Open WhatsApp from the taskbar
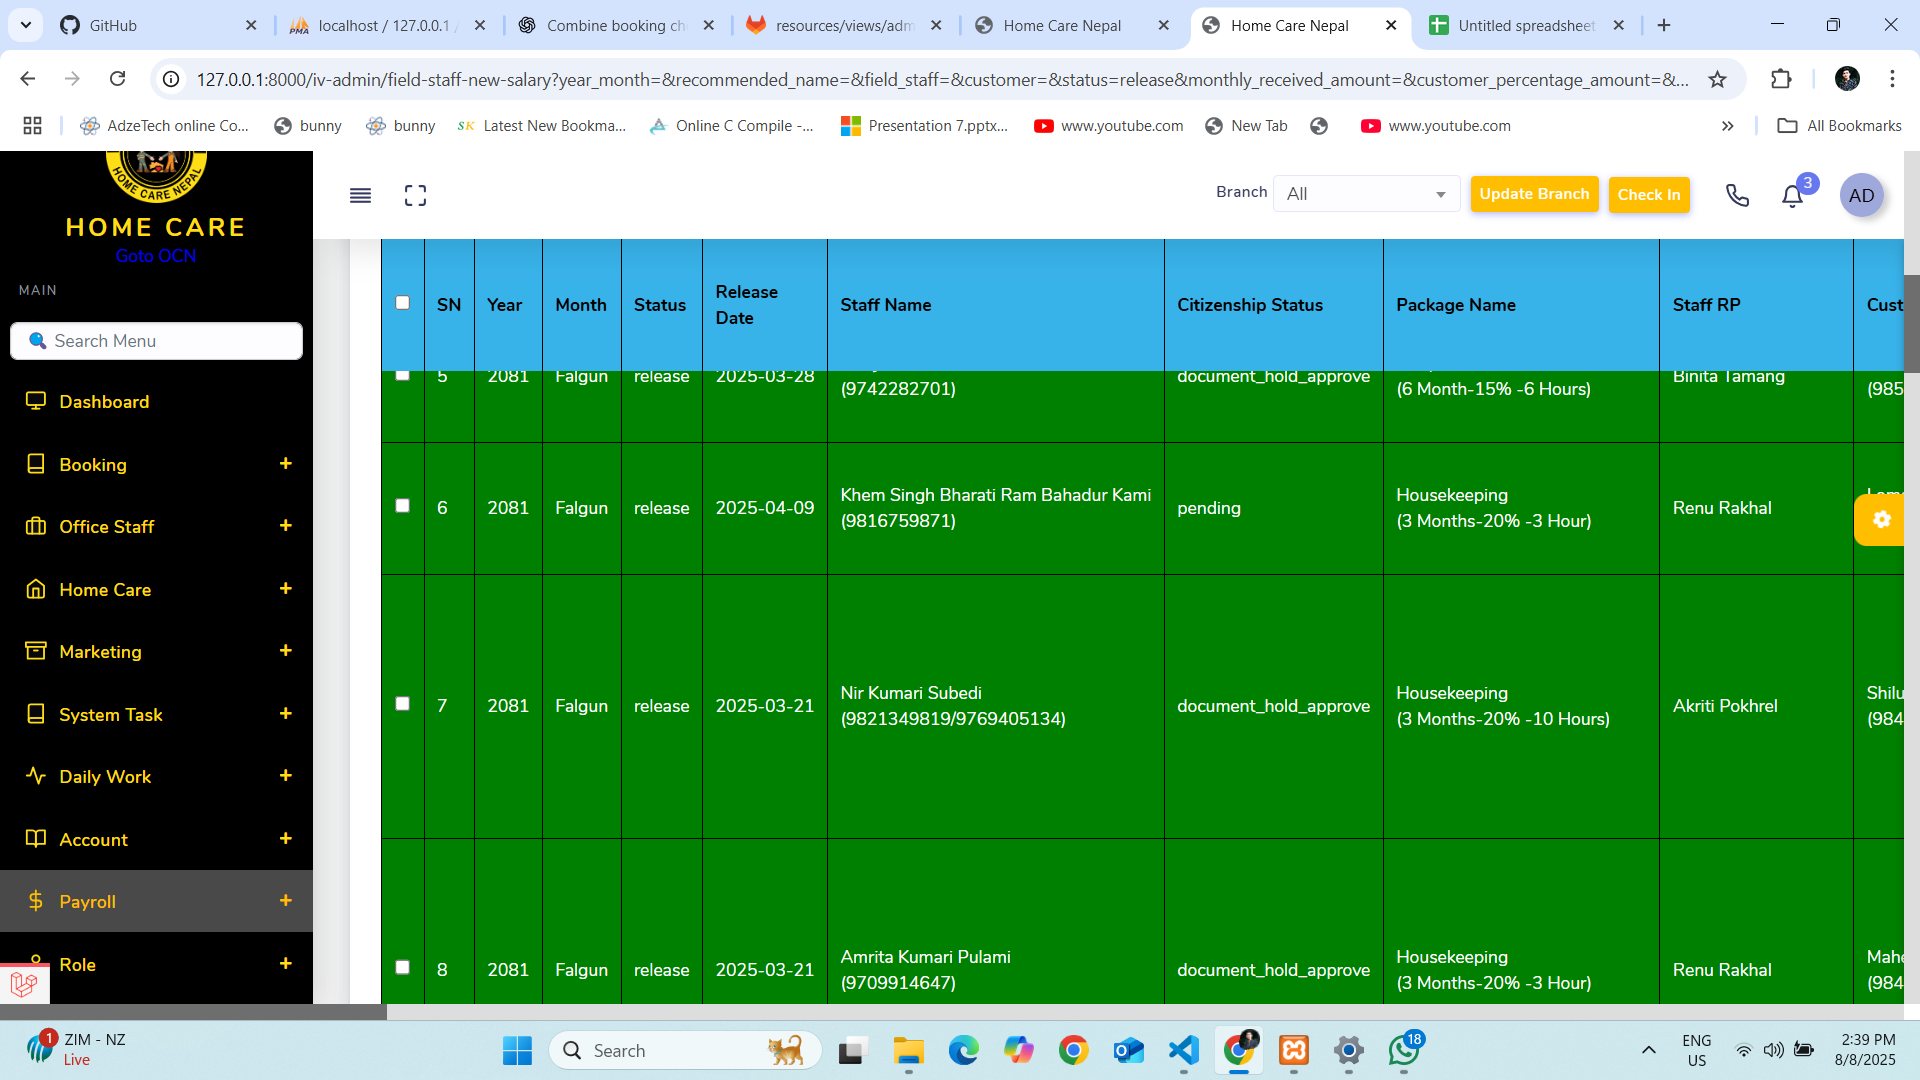The image size is (1920, 1080). tap(1404, 1051)
